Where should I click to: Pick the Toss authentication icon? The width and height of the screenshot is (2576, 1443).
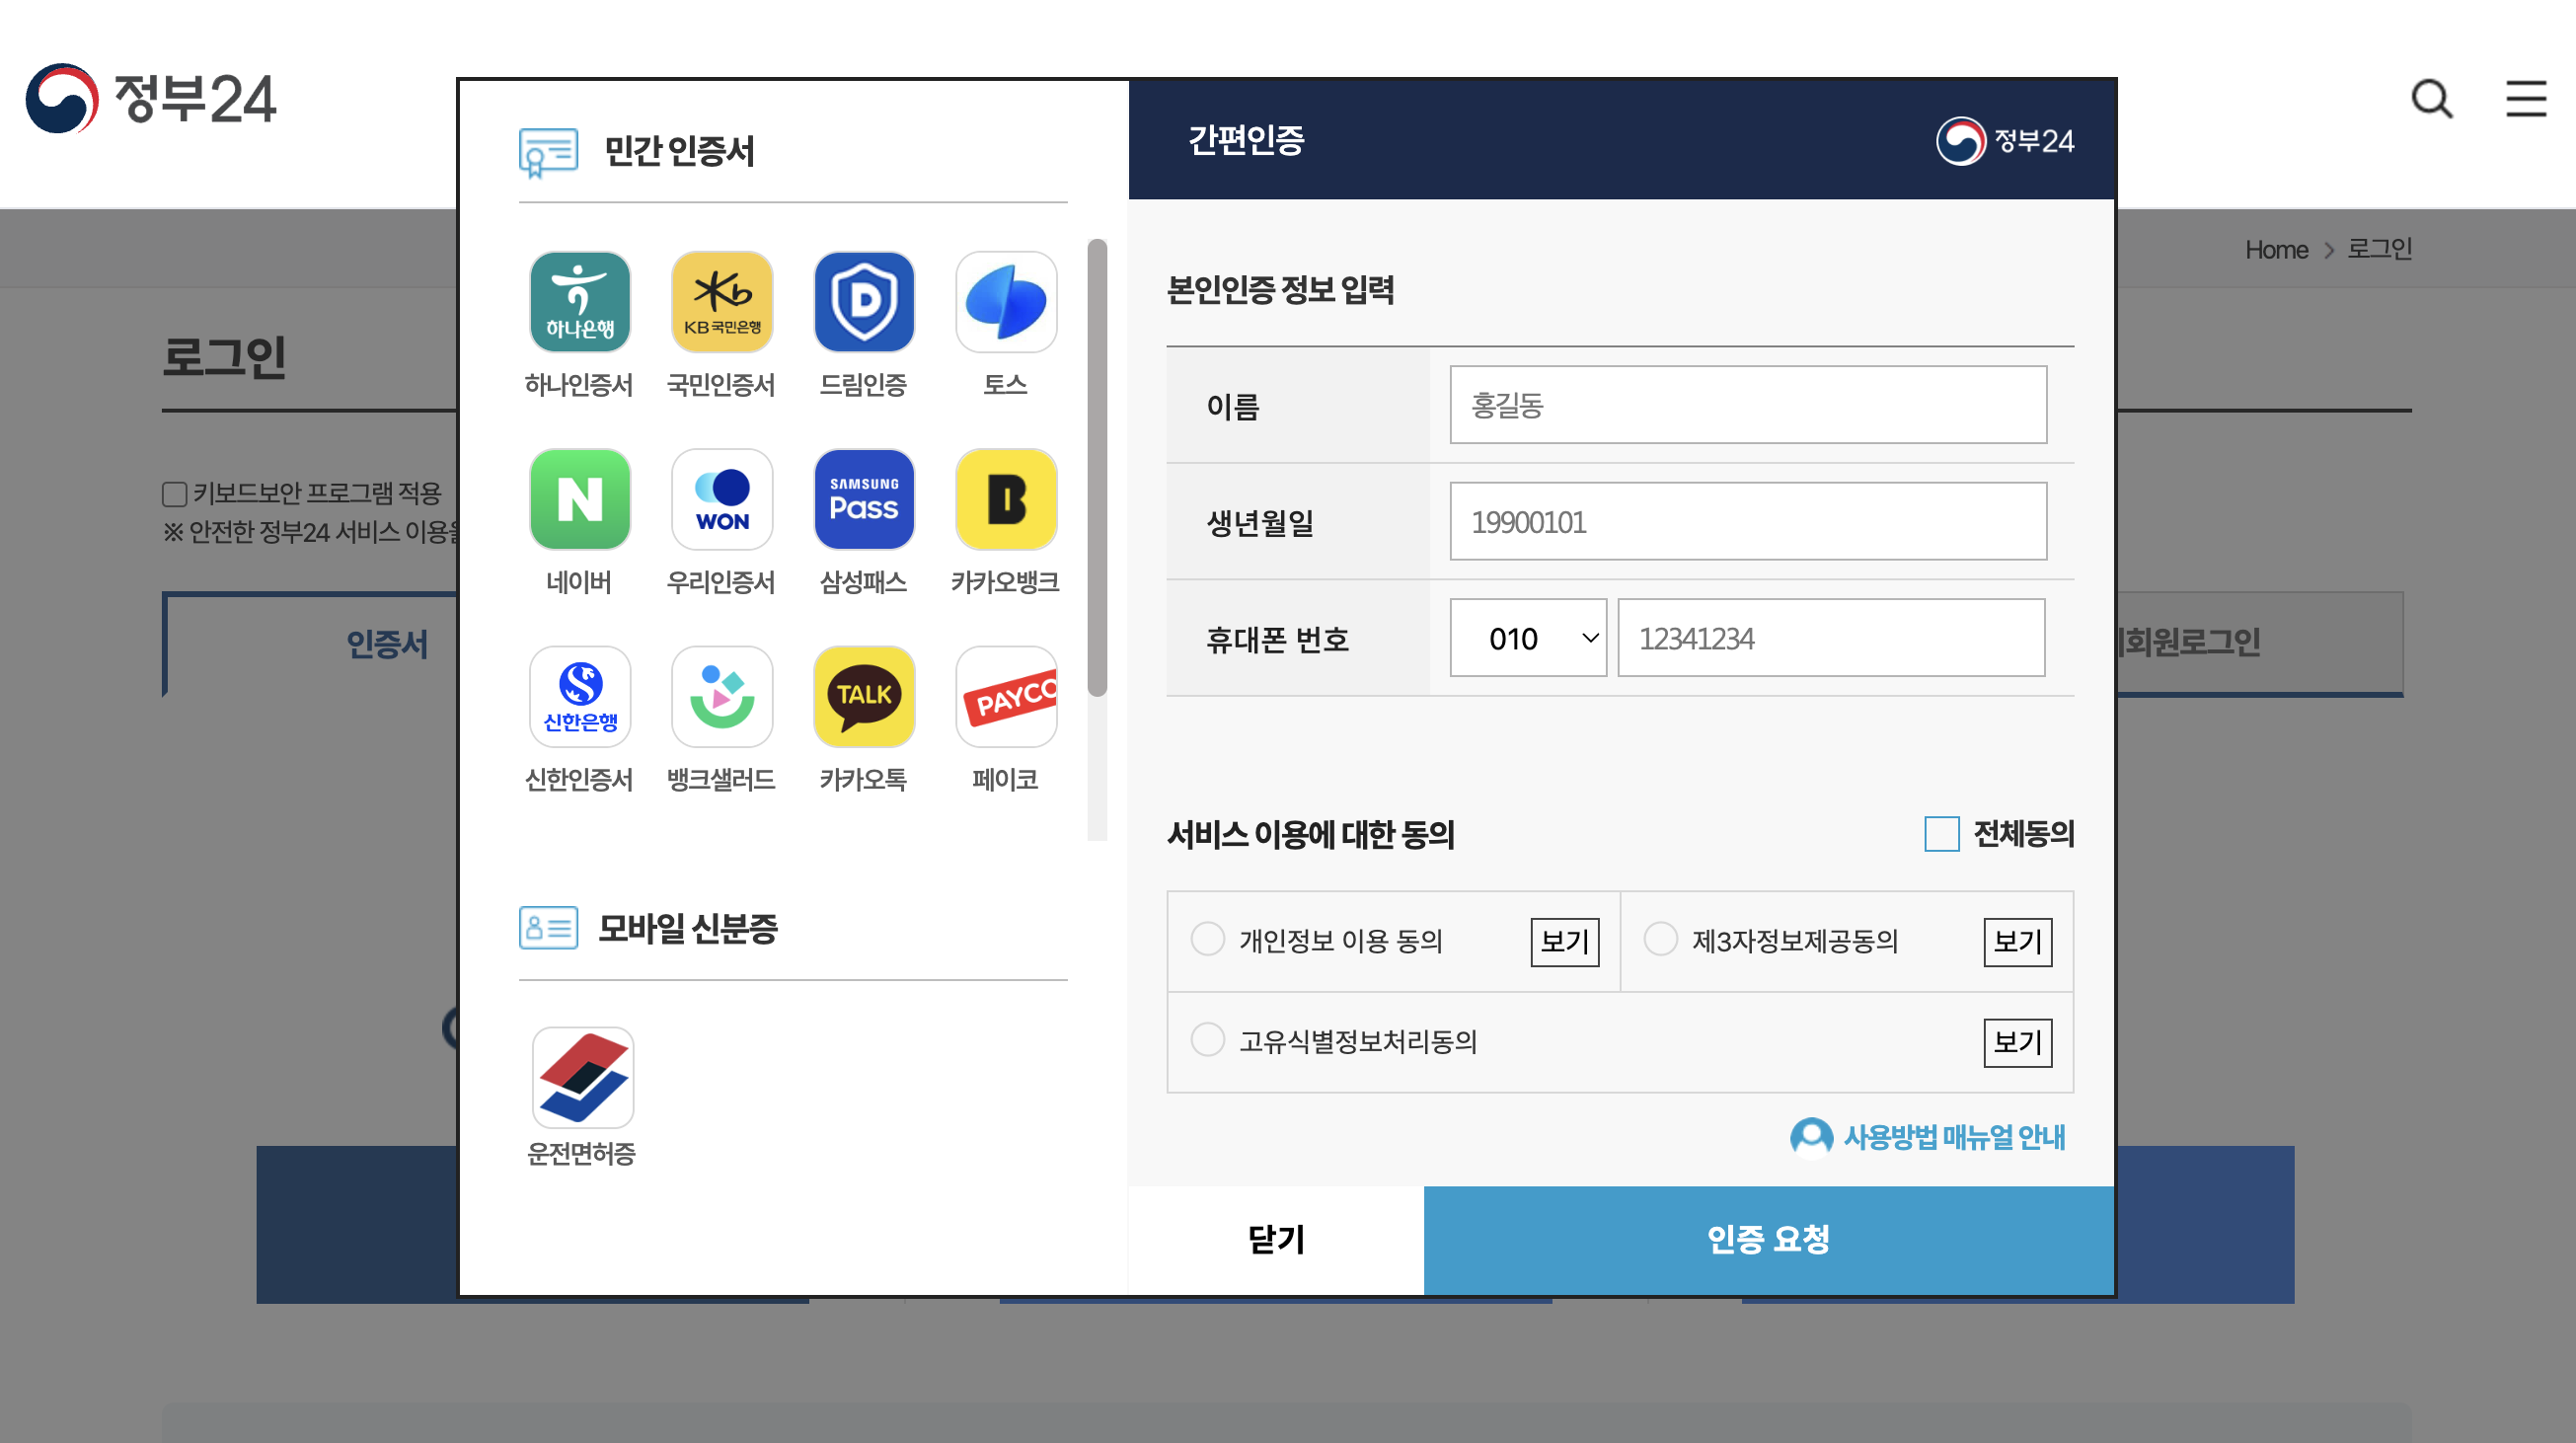[x=1006, y=302]
